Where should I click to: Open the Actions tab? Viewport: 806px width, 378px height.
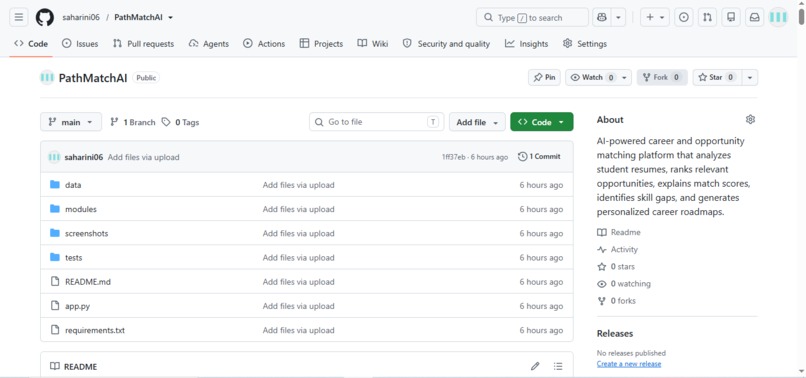tap(264, 44)
